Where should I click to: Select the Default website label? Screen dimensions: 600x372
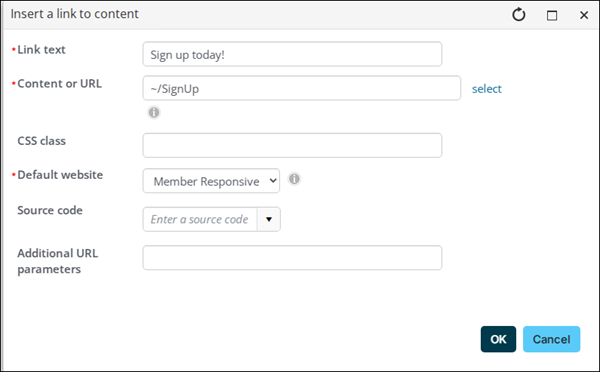tap(60, 175)
